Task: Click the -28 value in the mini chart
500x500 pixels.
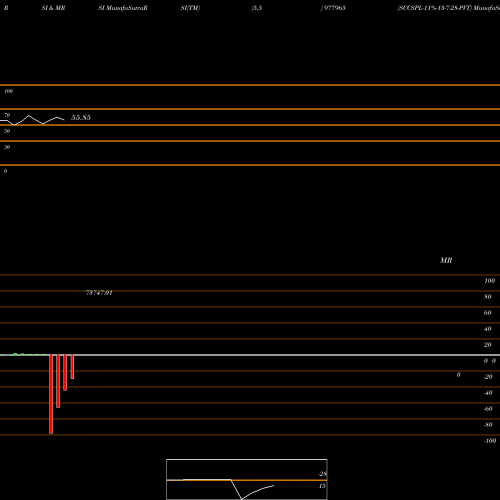Action: tap(322, 474)
